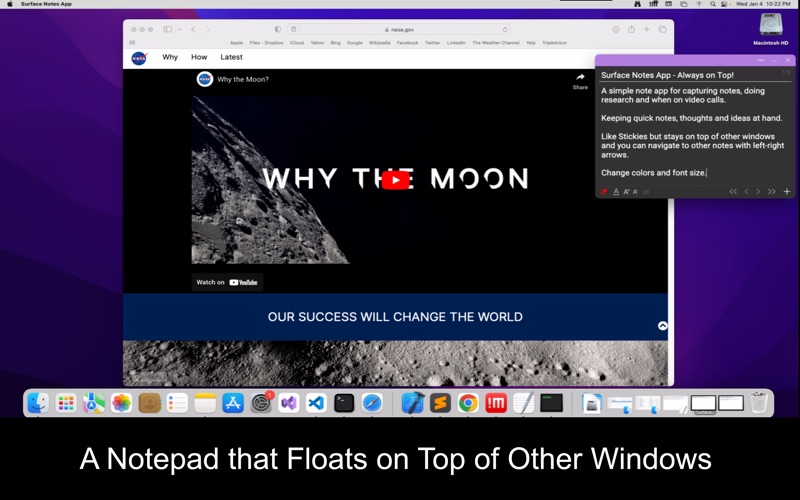Screen dimensions: 800x500
Task: Open Finder from the Dock
Action: click(x=38, y=403)
